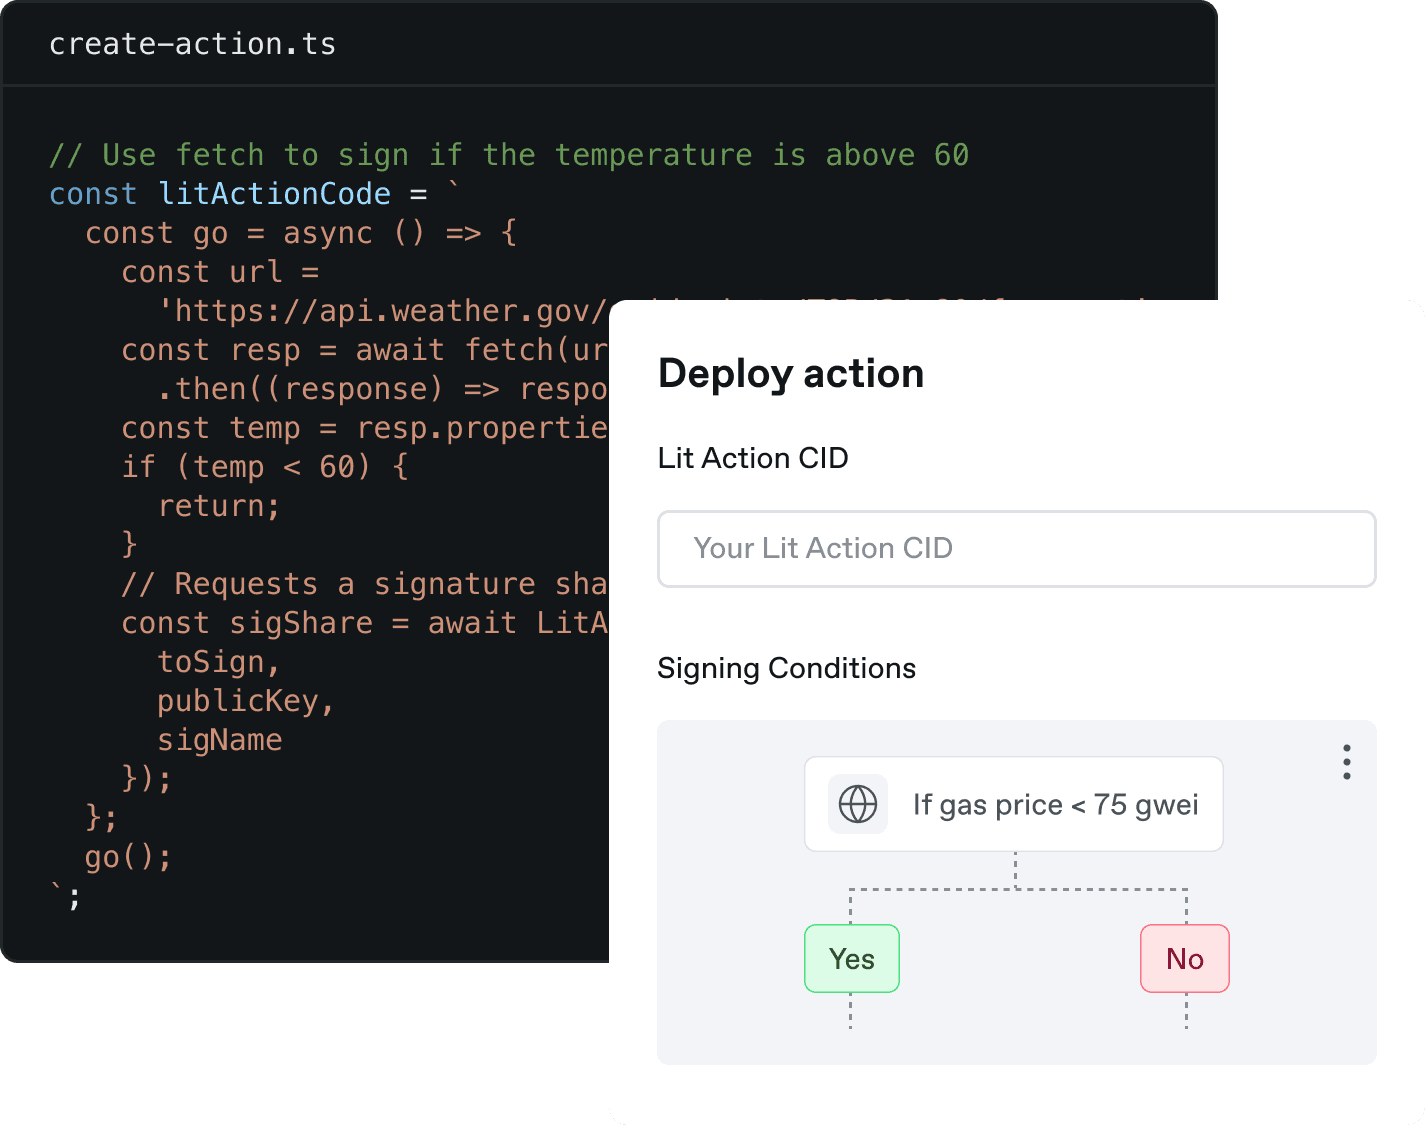1425x1125 pixels.
Task: Click the 'publicKey,' argument
Action: 246,701
